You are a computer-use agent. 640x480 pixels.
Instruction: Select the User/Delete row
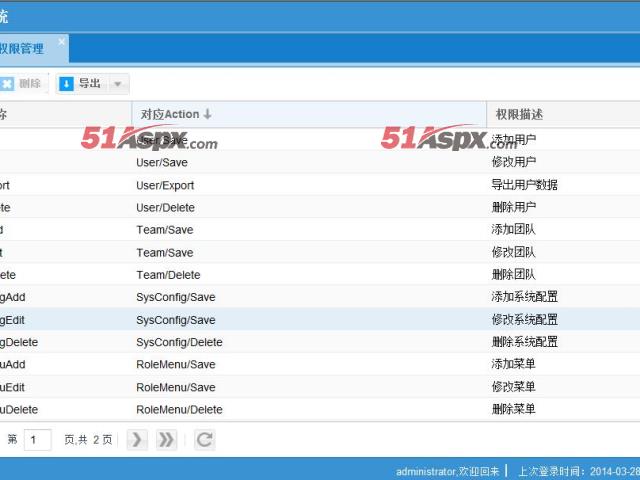coord(166,207)
